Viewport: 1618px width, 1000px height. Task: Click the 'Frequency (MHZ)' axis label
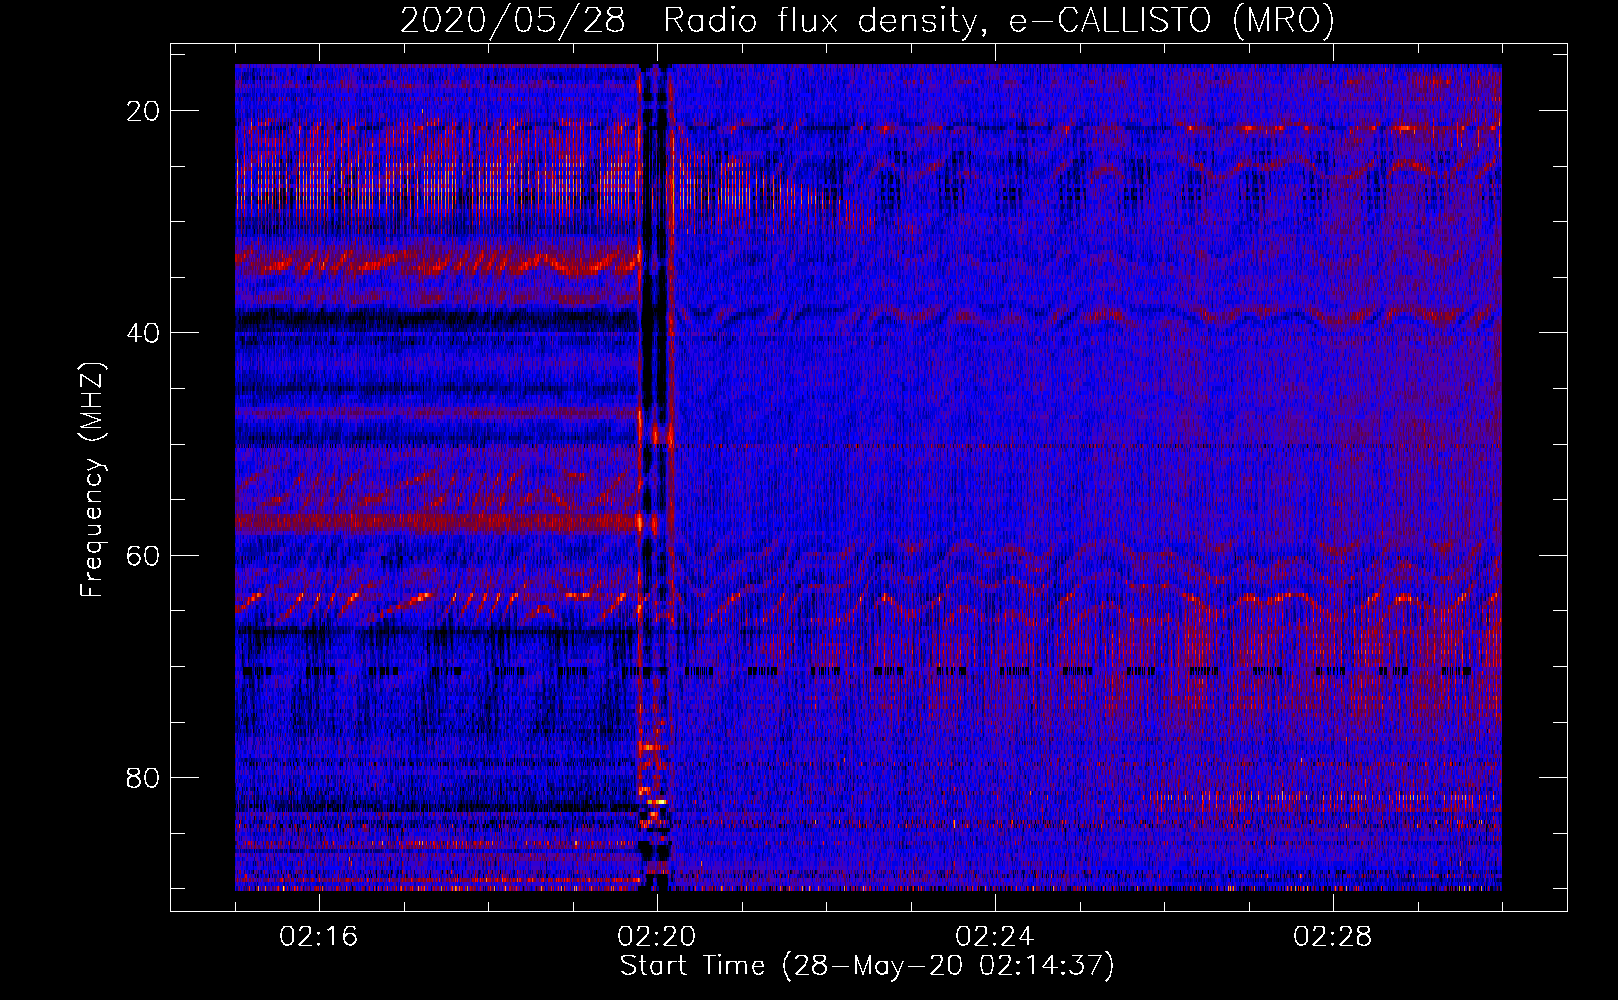point(92,480)
